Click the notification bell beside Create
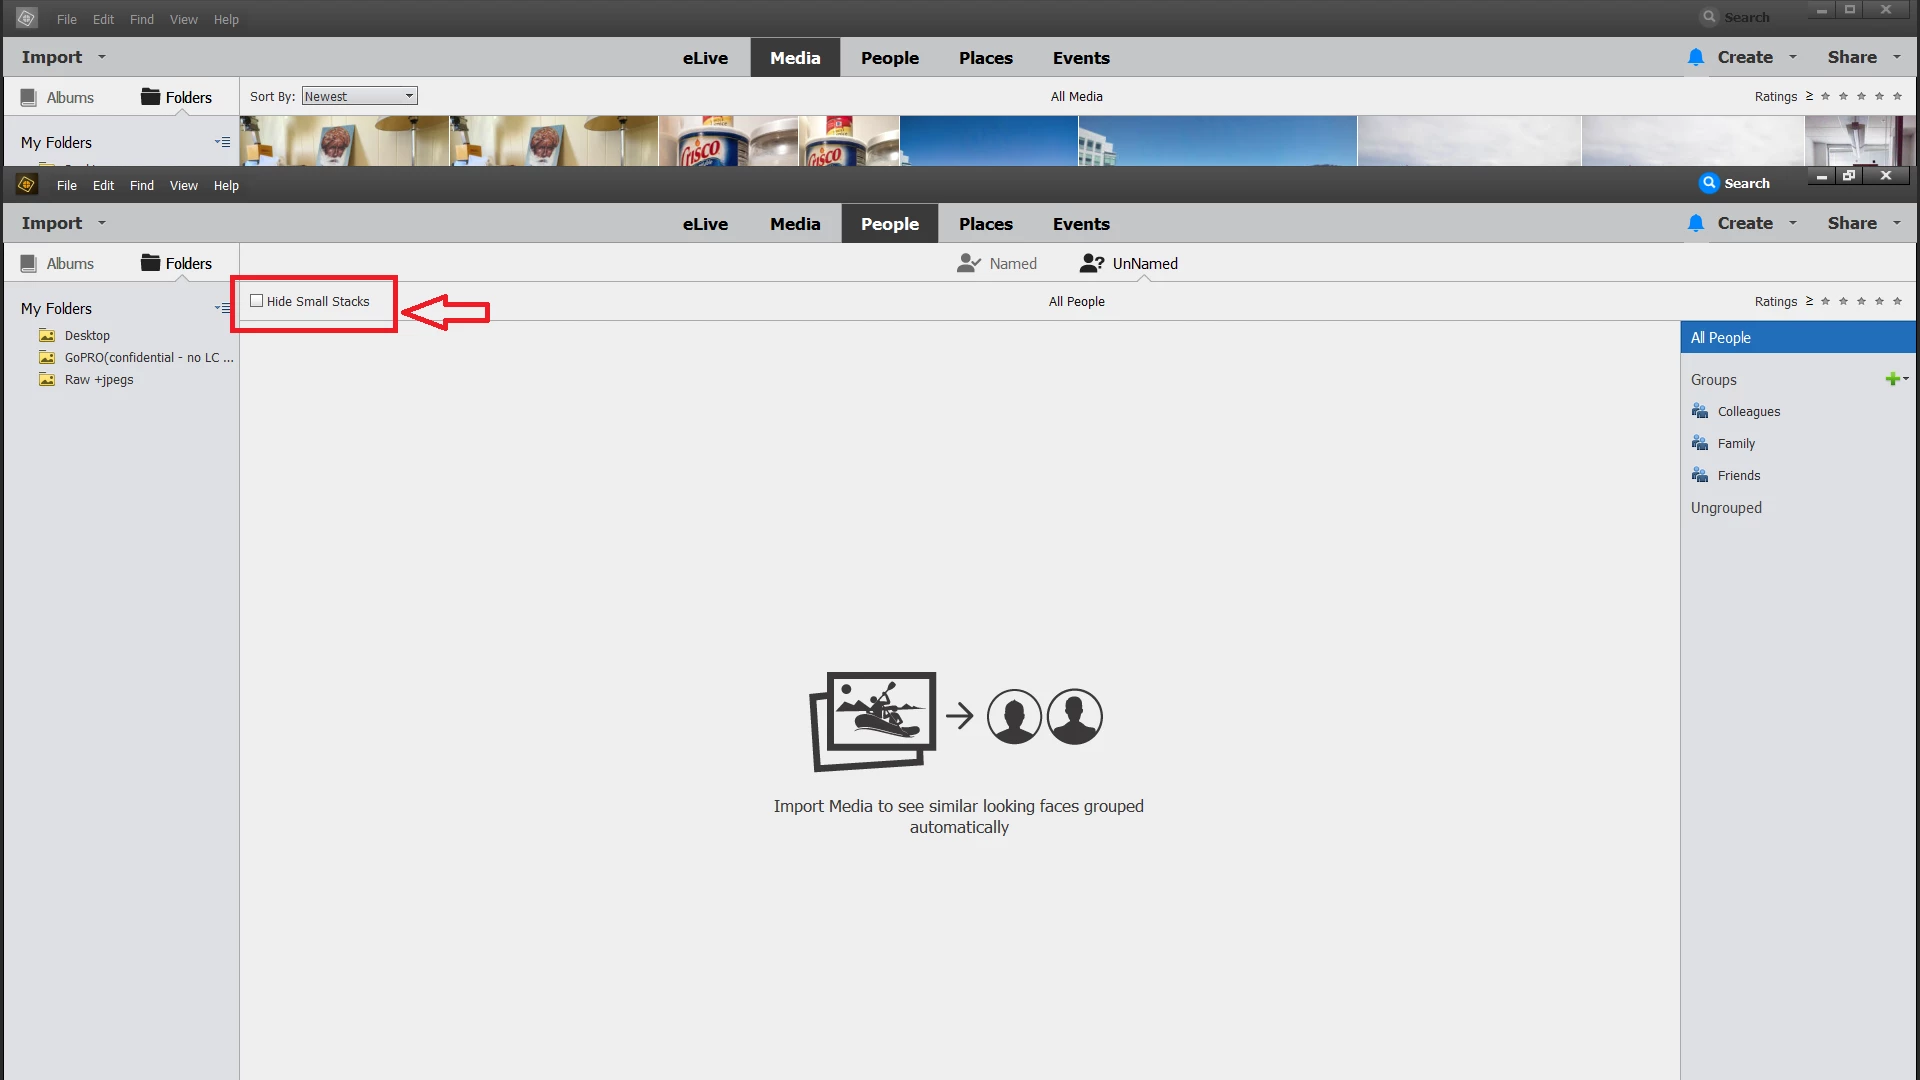1920x1080 pixels. point(1695,223)
